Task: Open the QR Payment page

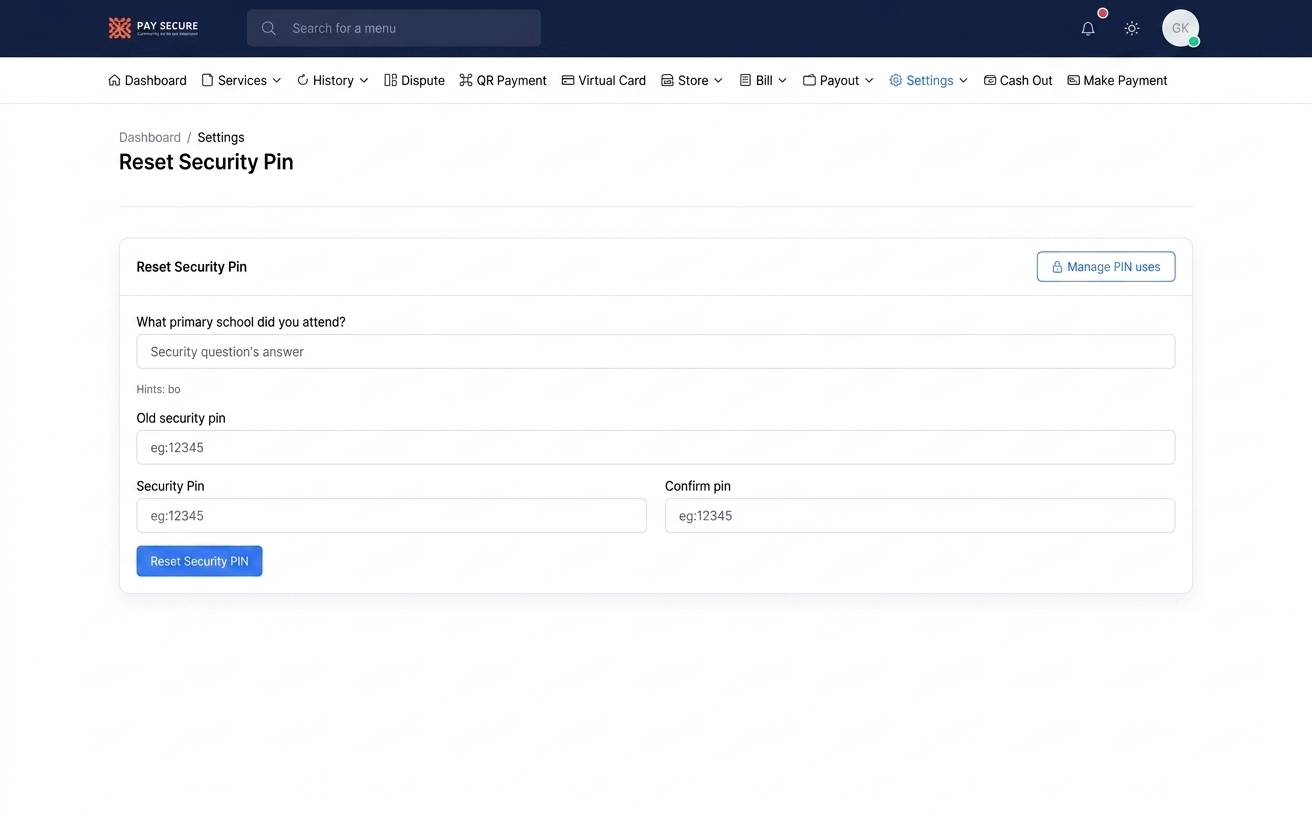Action: coord(503,80)
